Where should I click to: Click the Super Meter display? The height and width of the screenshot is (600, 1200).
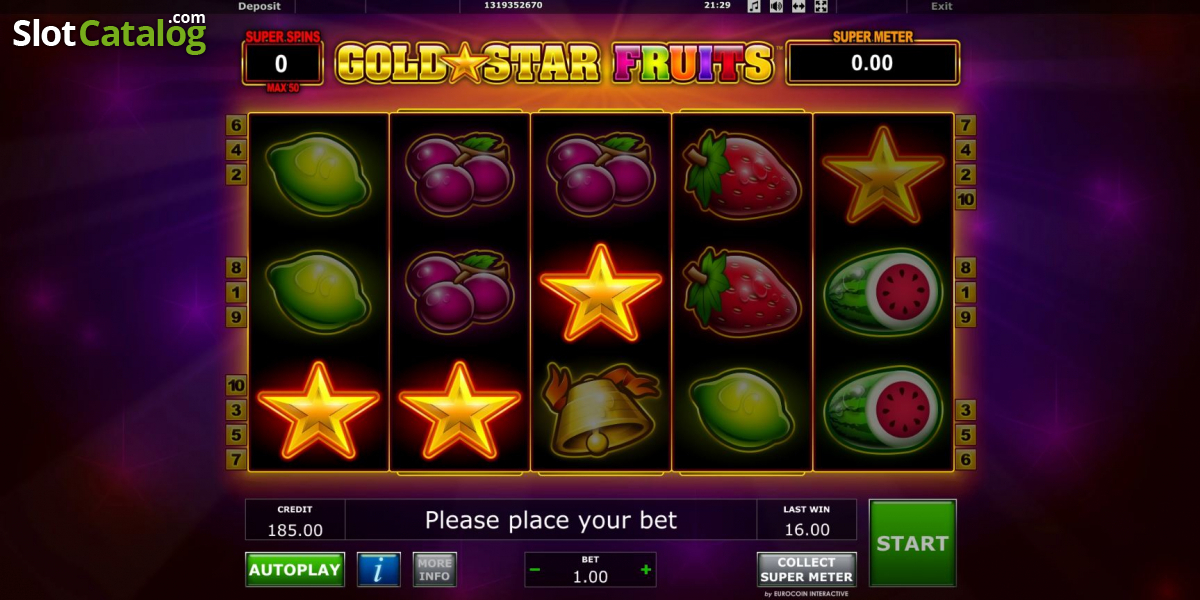pos(872,63)
